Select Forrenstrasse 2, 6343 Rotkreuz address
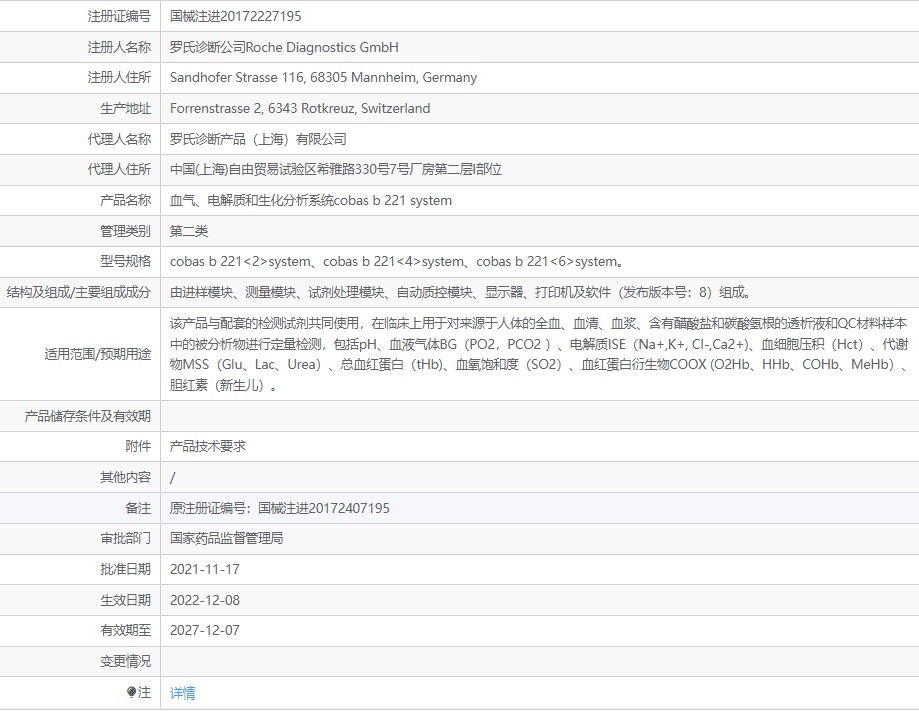Viewport: 919px width, 711px height. coord(299,108)
